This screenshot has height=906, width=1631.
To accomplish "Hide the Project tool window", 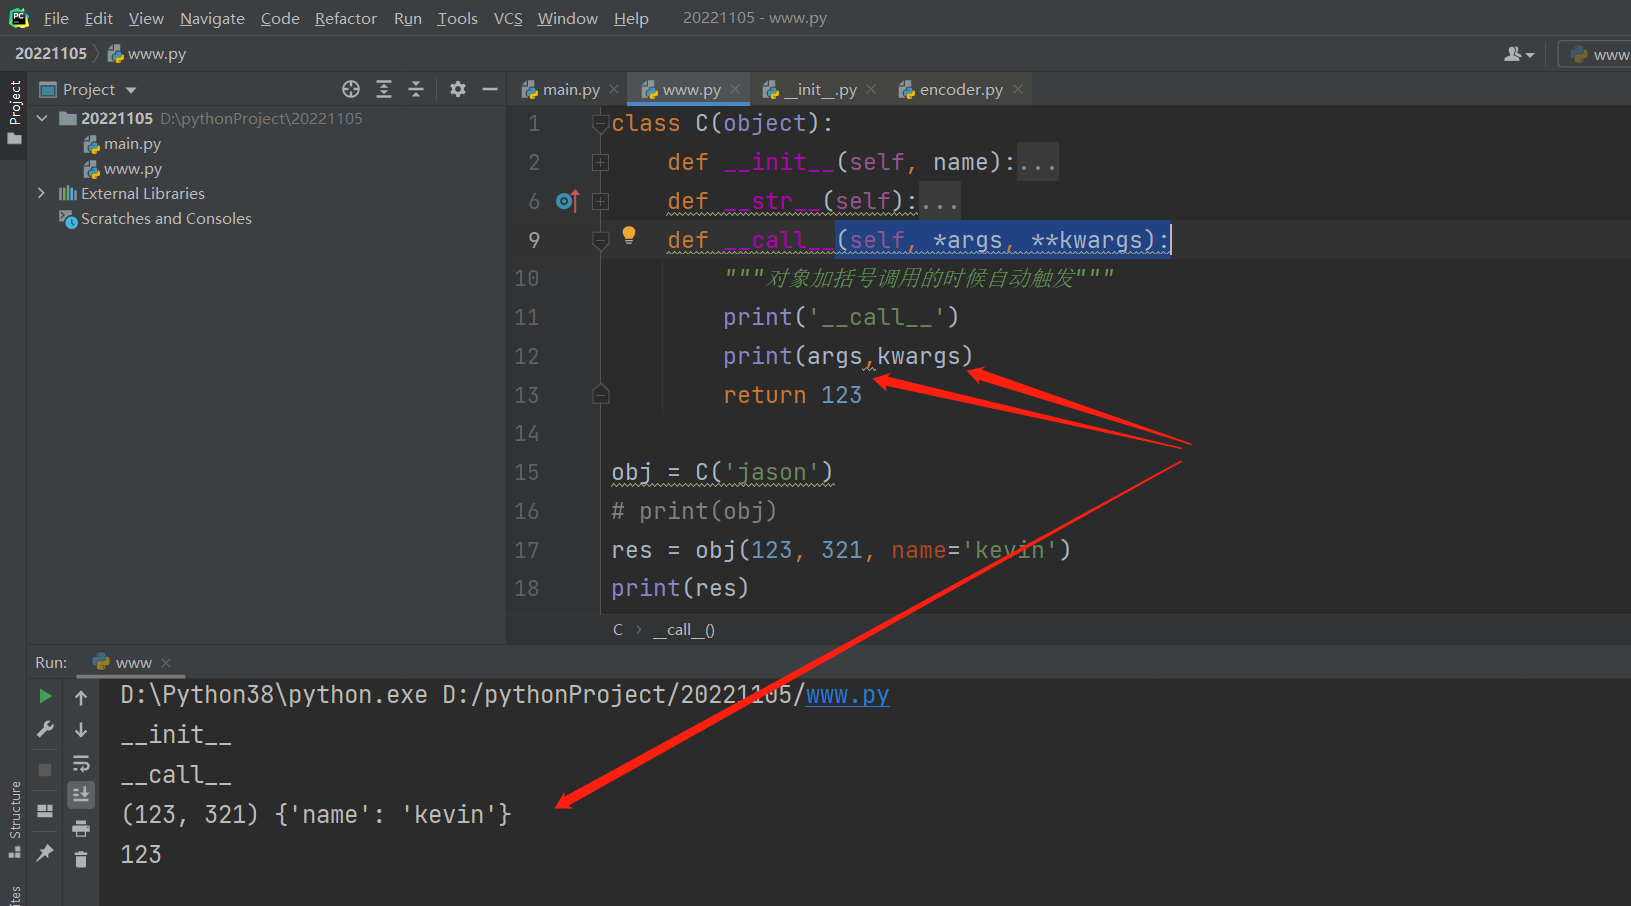I will pos(490,89).
